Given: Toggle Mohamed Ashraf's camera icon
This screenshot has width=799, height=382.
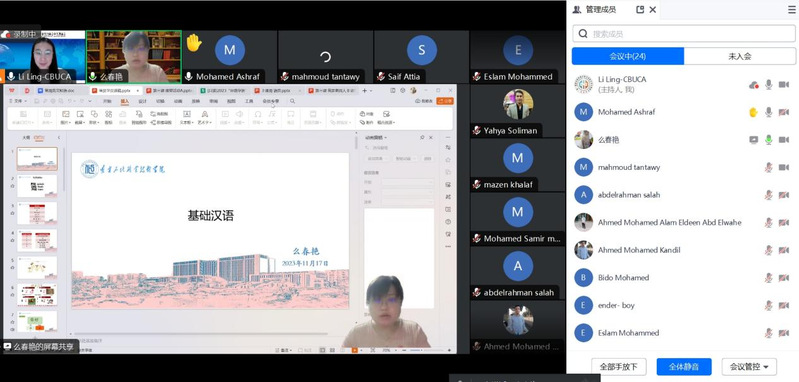Looking at the screenshot, I should tap(784, 112).
